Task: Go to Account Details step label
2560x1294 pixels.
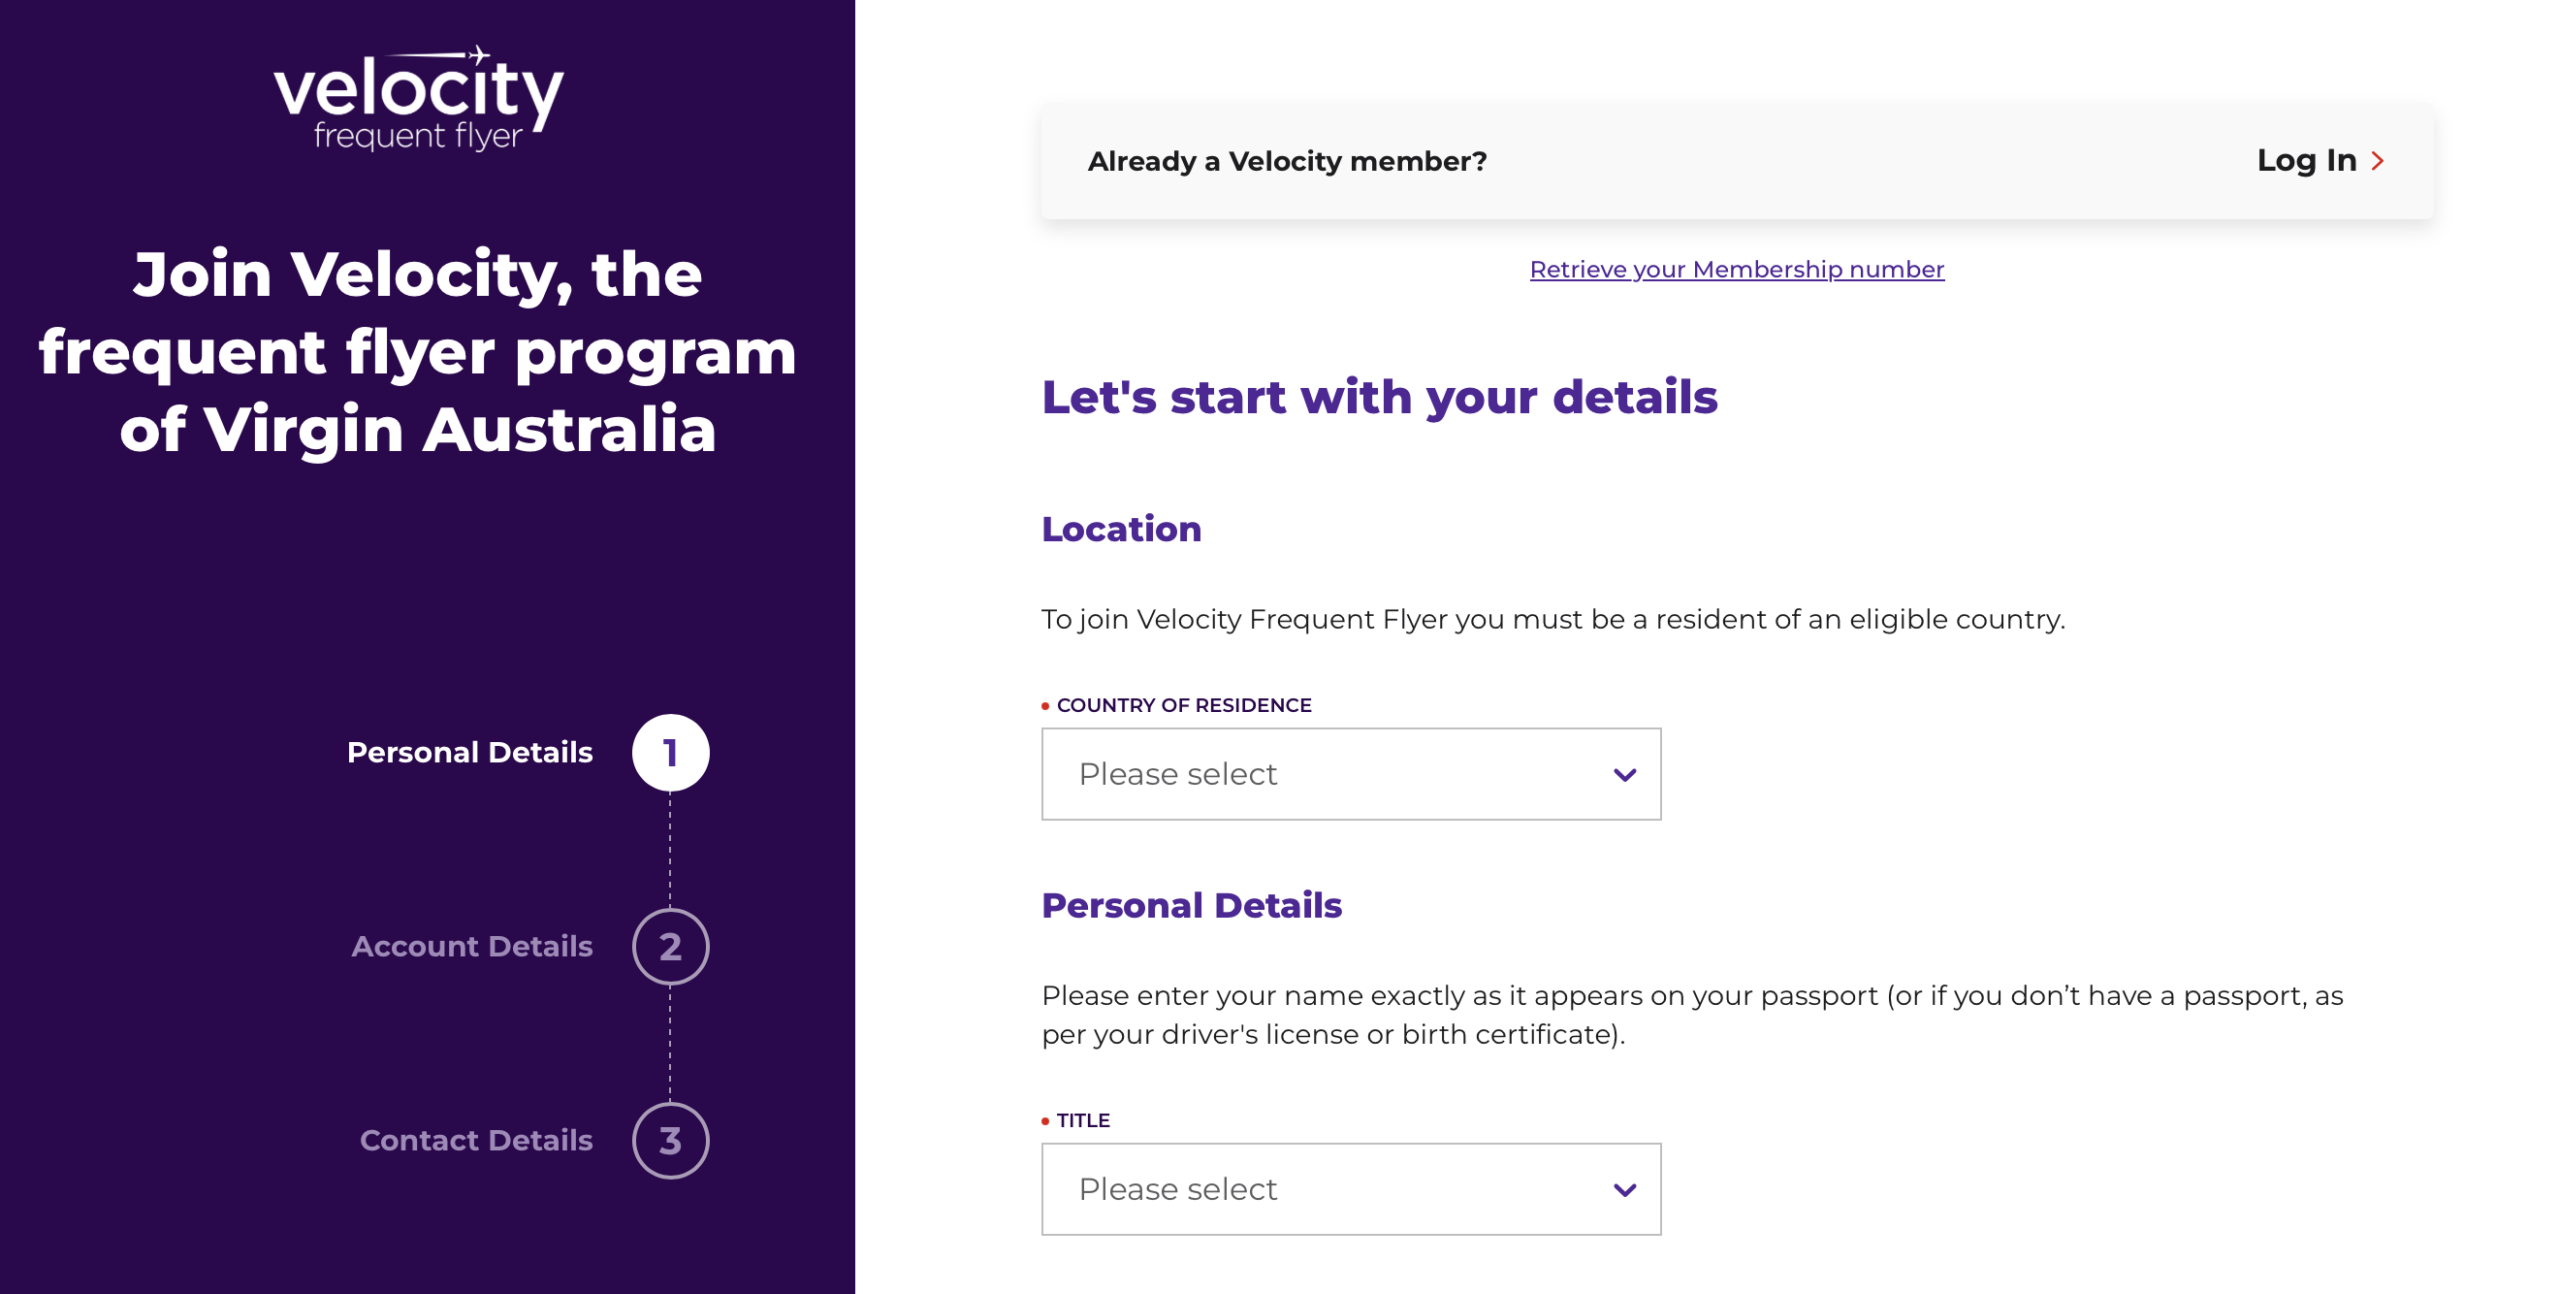Action: click(472, 946)
